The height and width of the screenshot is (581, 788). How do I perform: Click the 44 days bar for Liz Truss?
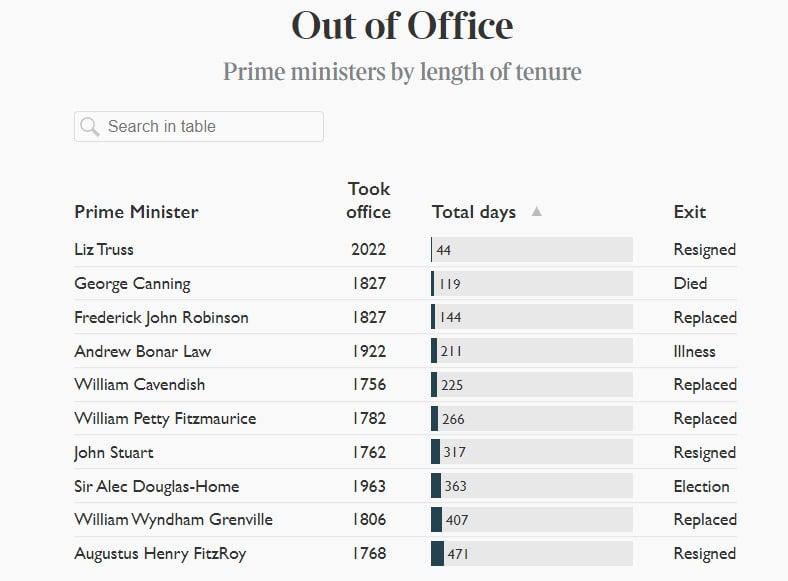(x=531, y=250)
